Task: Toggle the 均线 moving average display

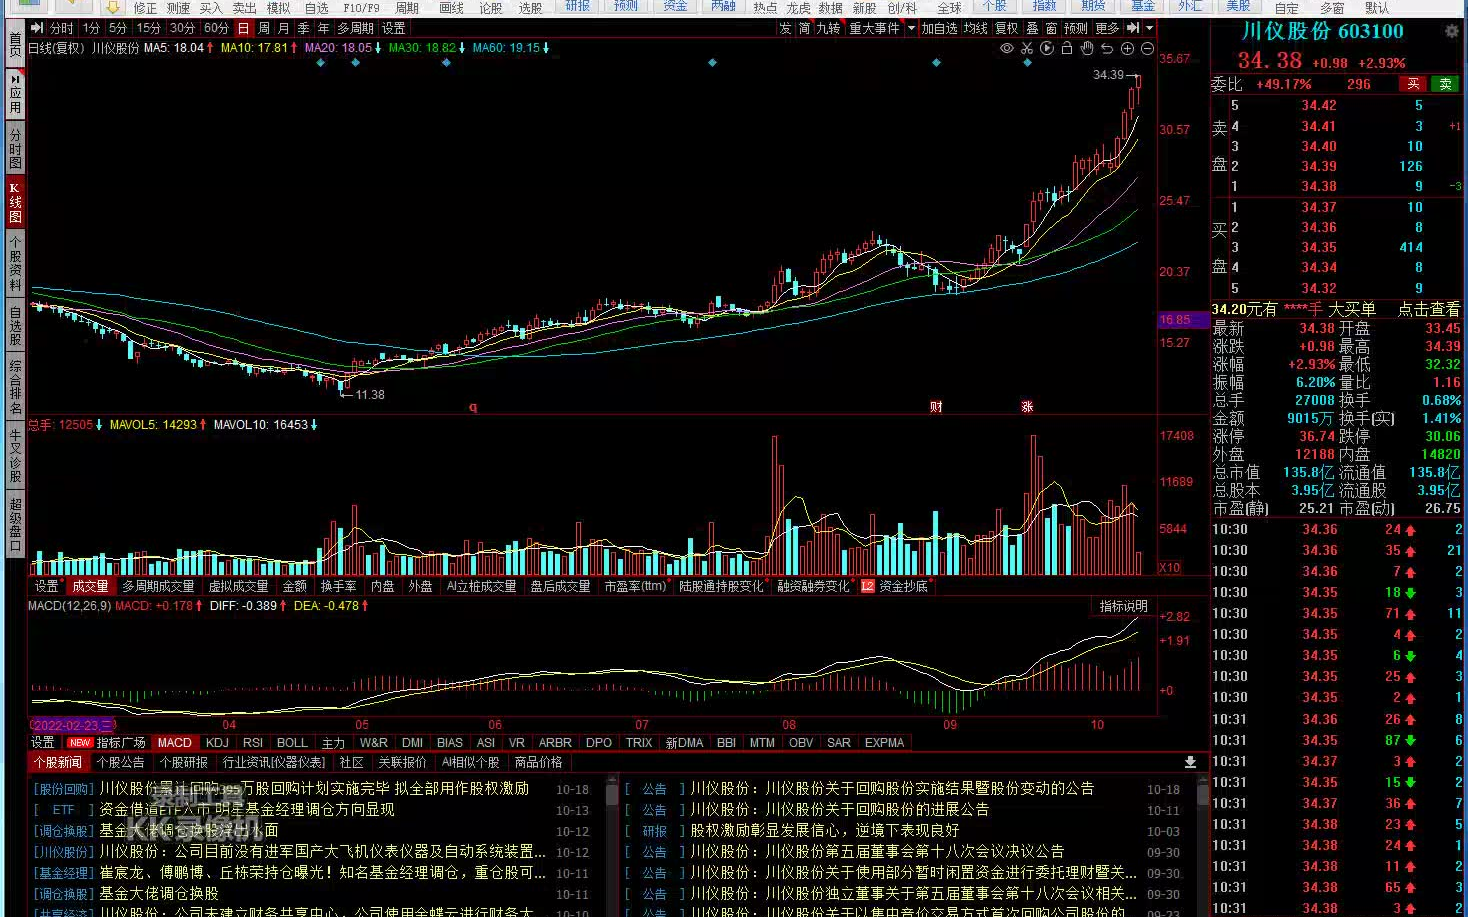Action: (x=976, y=28)
